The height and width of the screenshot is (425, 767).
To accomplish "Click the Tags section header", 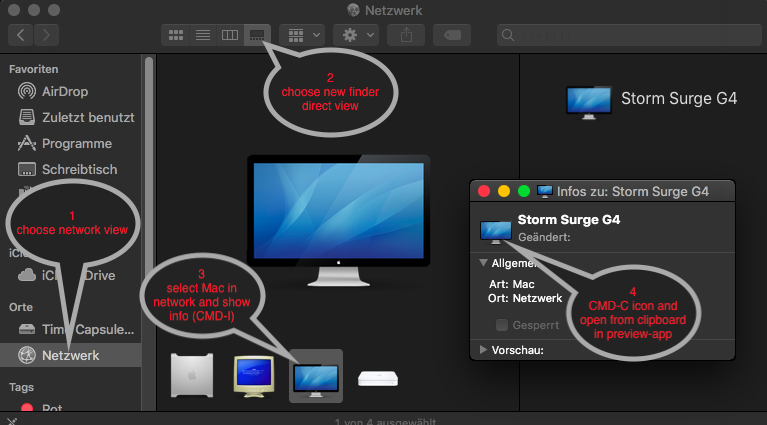I will coord(21,387).
